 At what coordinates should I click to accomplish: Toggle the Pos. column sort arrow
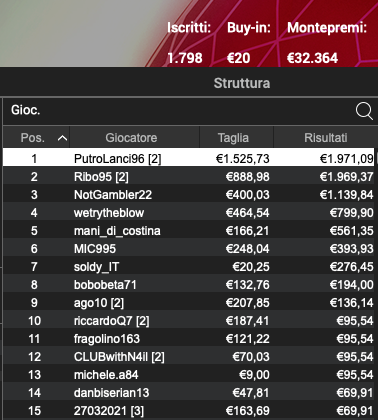(62, 138)
